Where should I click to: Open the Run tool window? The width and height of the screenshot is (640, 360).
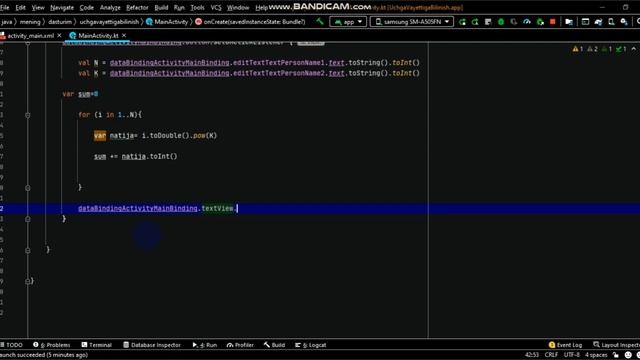[204, 345]
